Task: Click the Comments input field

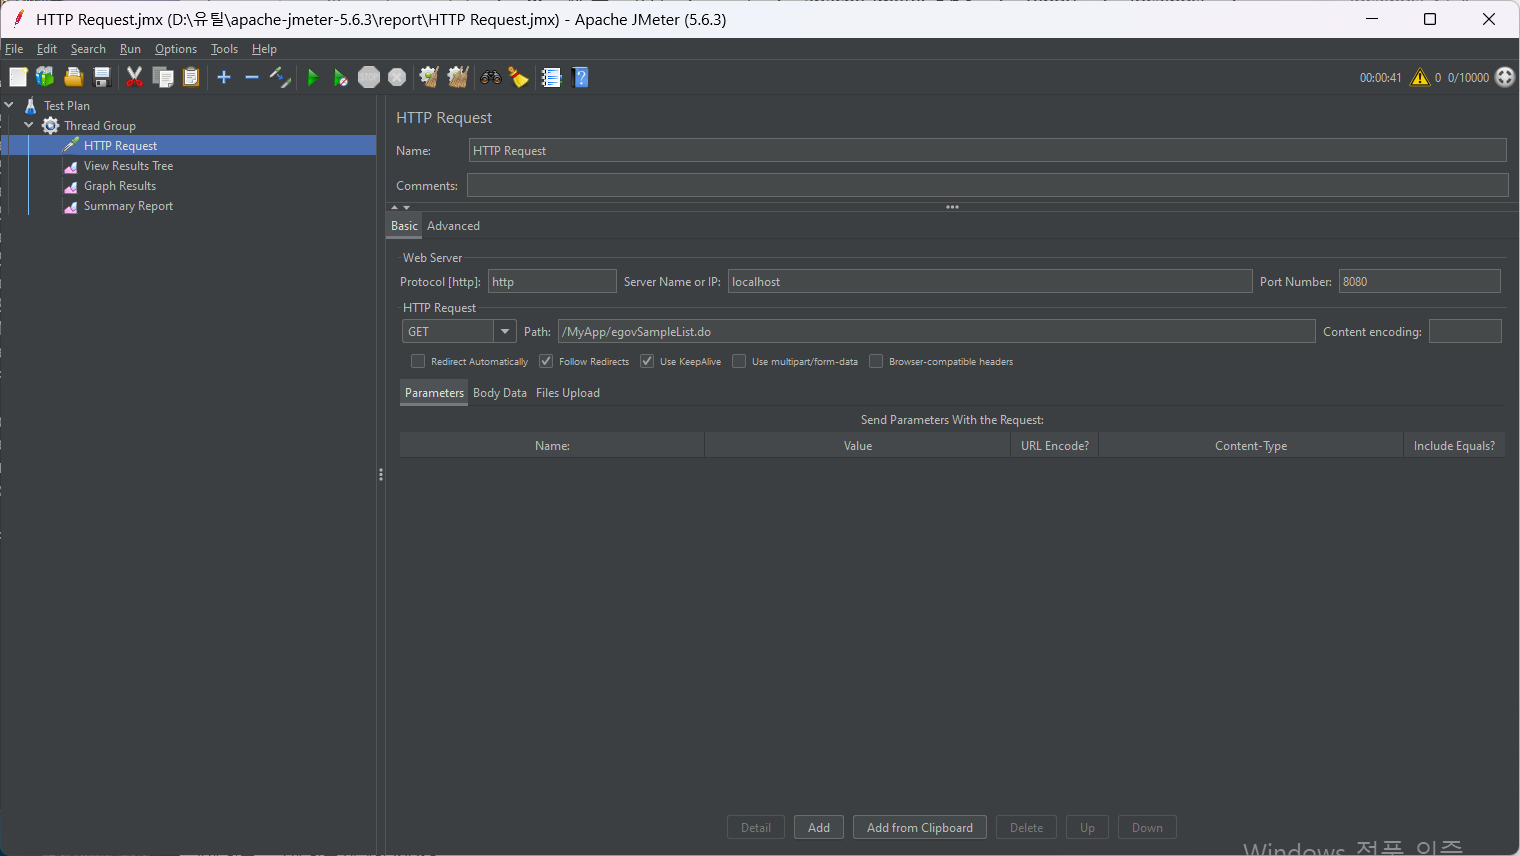Action: coord(988,185)
